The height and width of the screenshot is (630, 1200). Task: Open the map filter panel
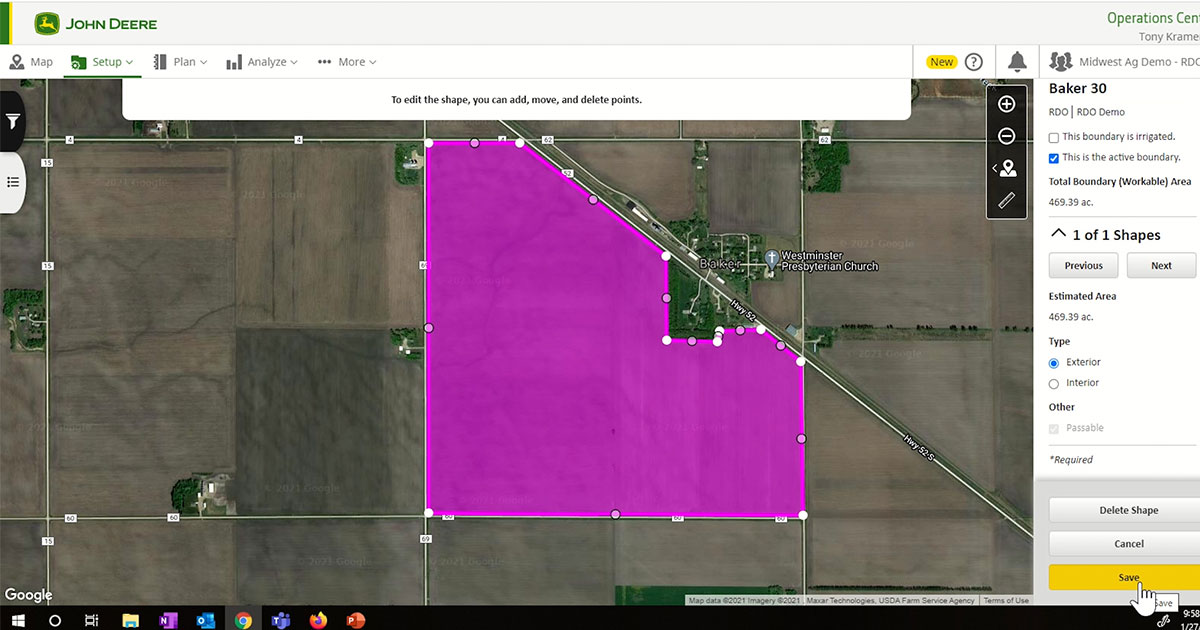coord(12,121)
